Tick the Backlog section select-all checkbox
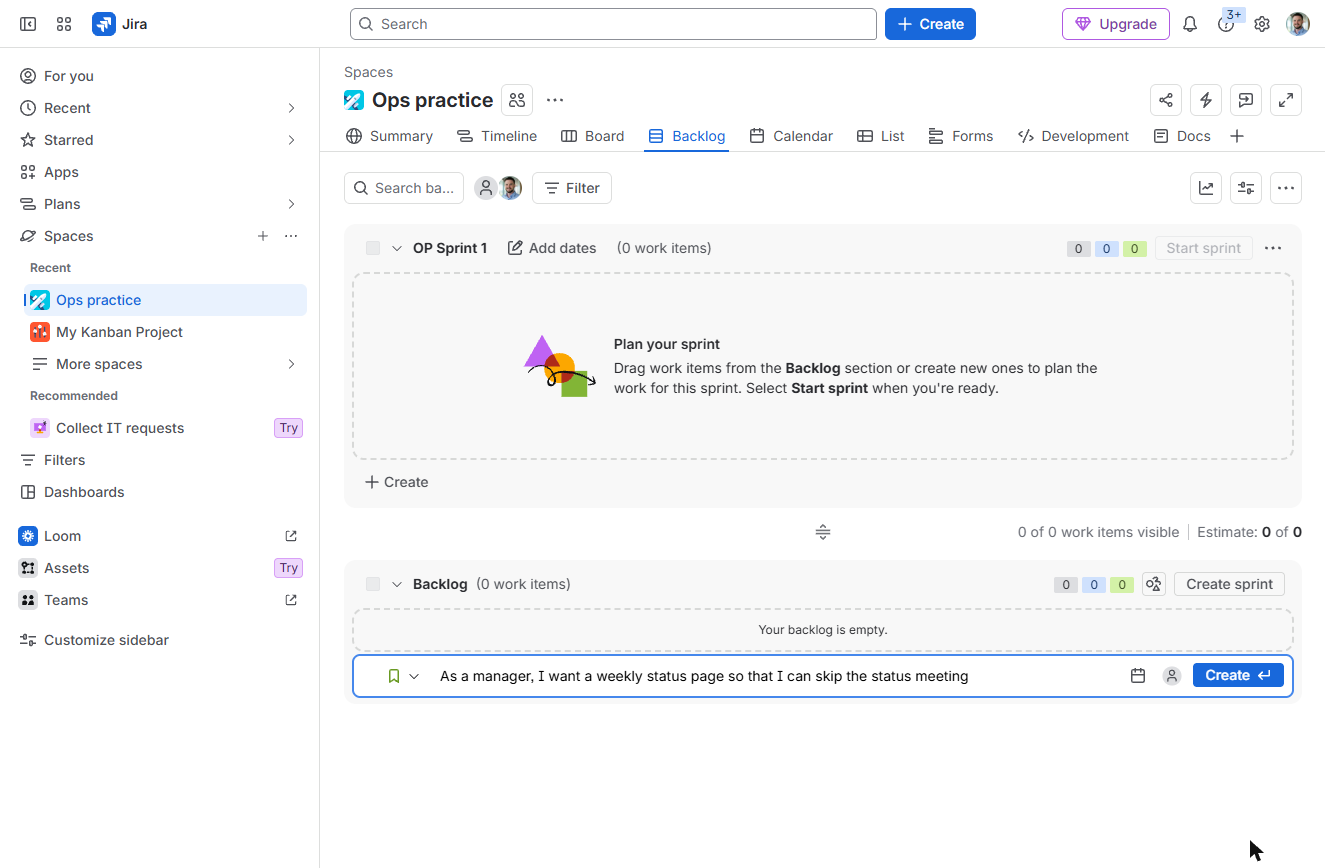Viewport: 1325px width, 868px height. [x=373, y=584]
